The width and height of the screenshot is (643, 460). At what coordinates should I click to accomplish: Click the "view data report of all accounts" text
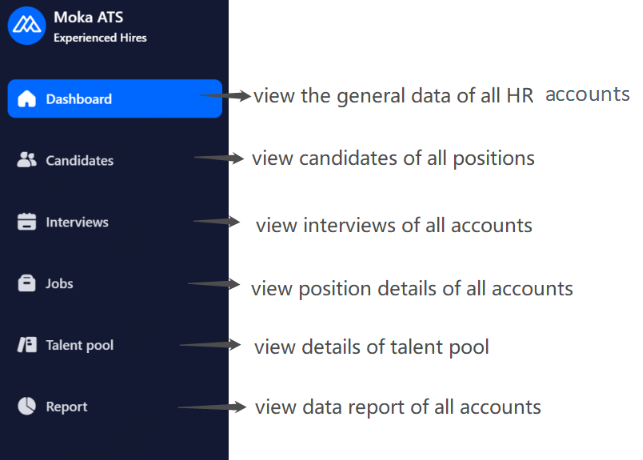398,407
